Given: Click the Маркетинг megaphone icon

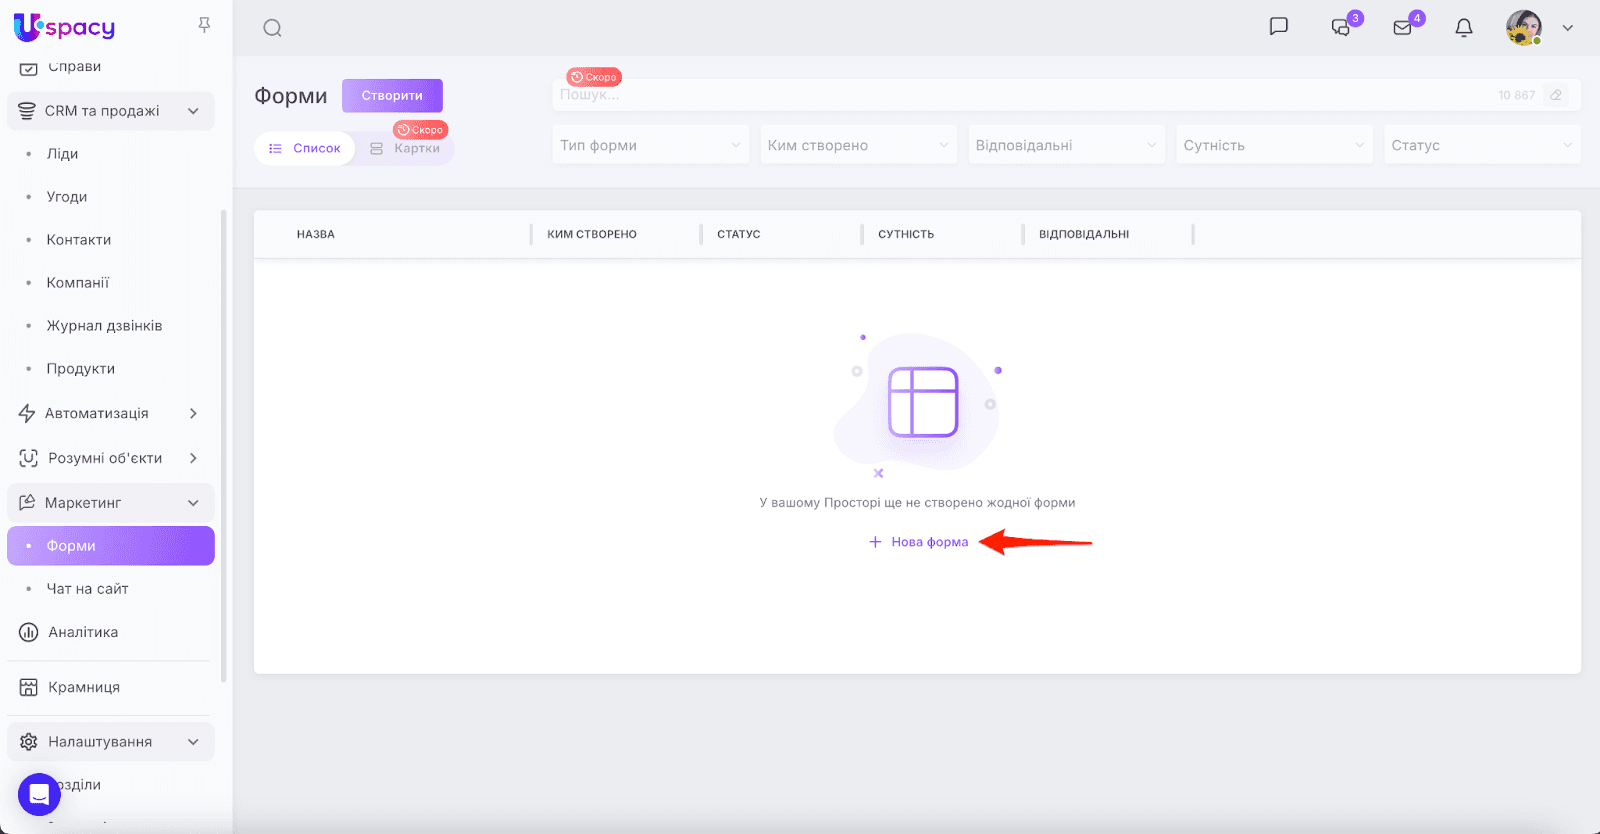Looking at the screenshot, I should (x=27, y=502).
